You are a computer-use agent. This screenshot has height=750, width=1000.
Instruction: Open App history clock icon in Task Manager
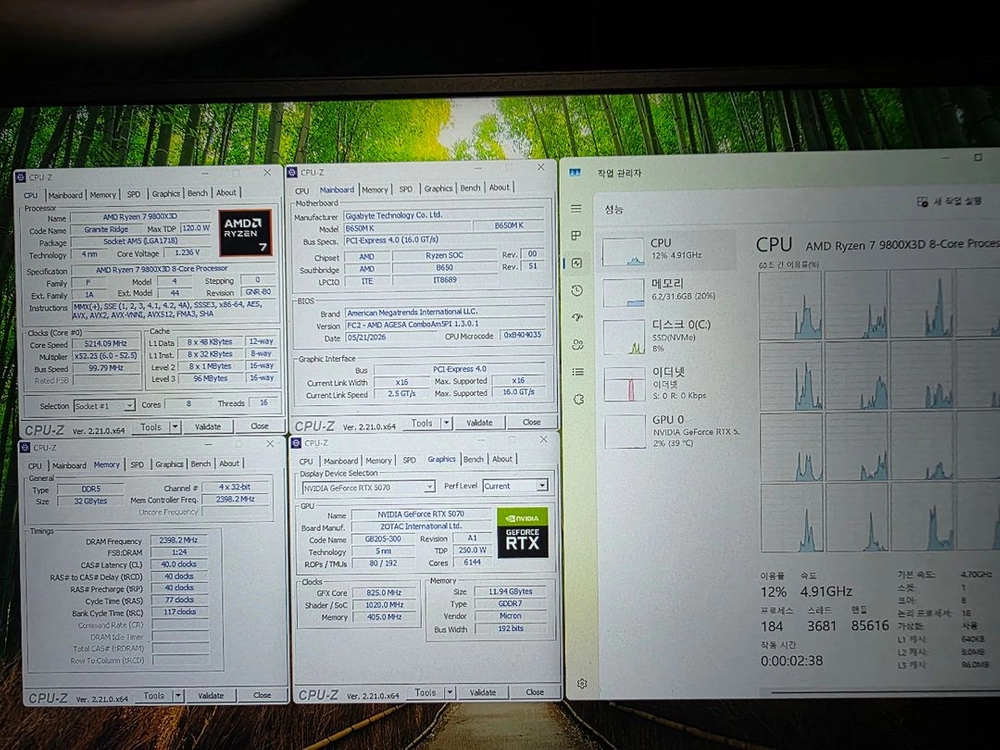[x=577, y=290]
